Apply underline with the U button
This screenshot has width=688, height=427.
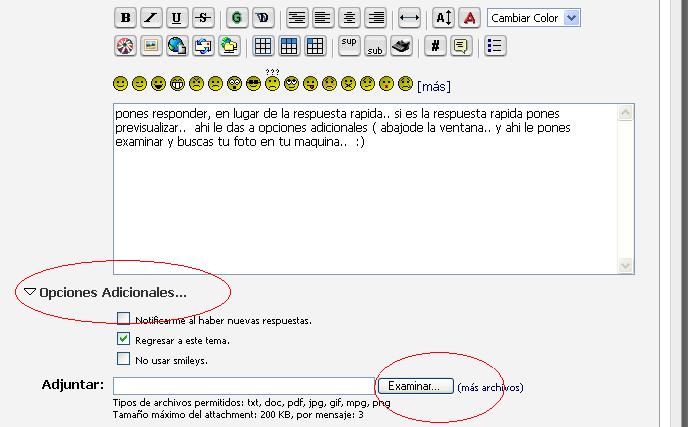click(176, 18)
